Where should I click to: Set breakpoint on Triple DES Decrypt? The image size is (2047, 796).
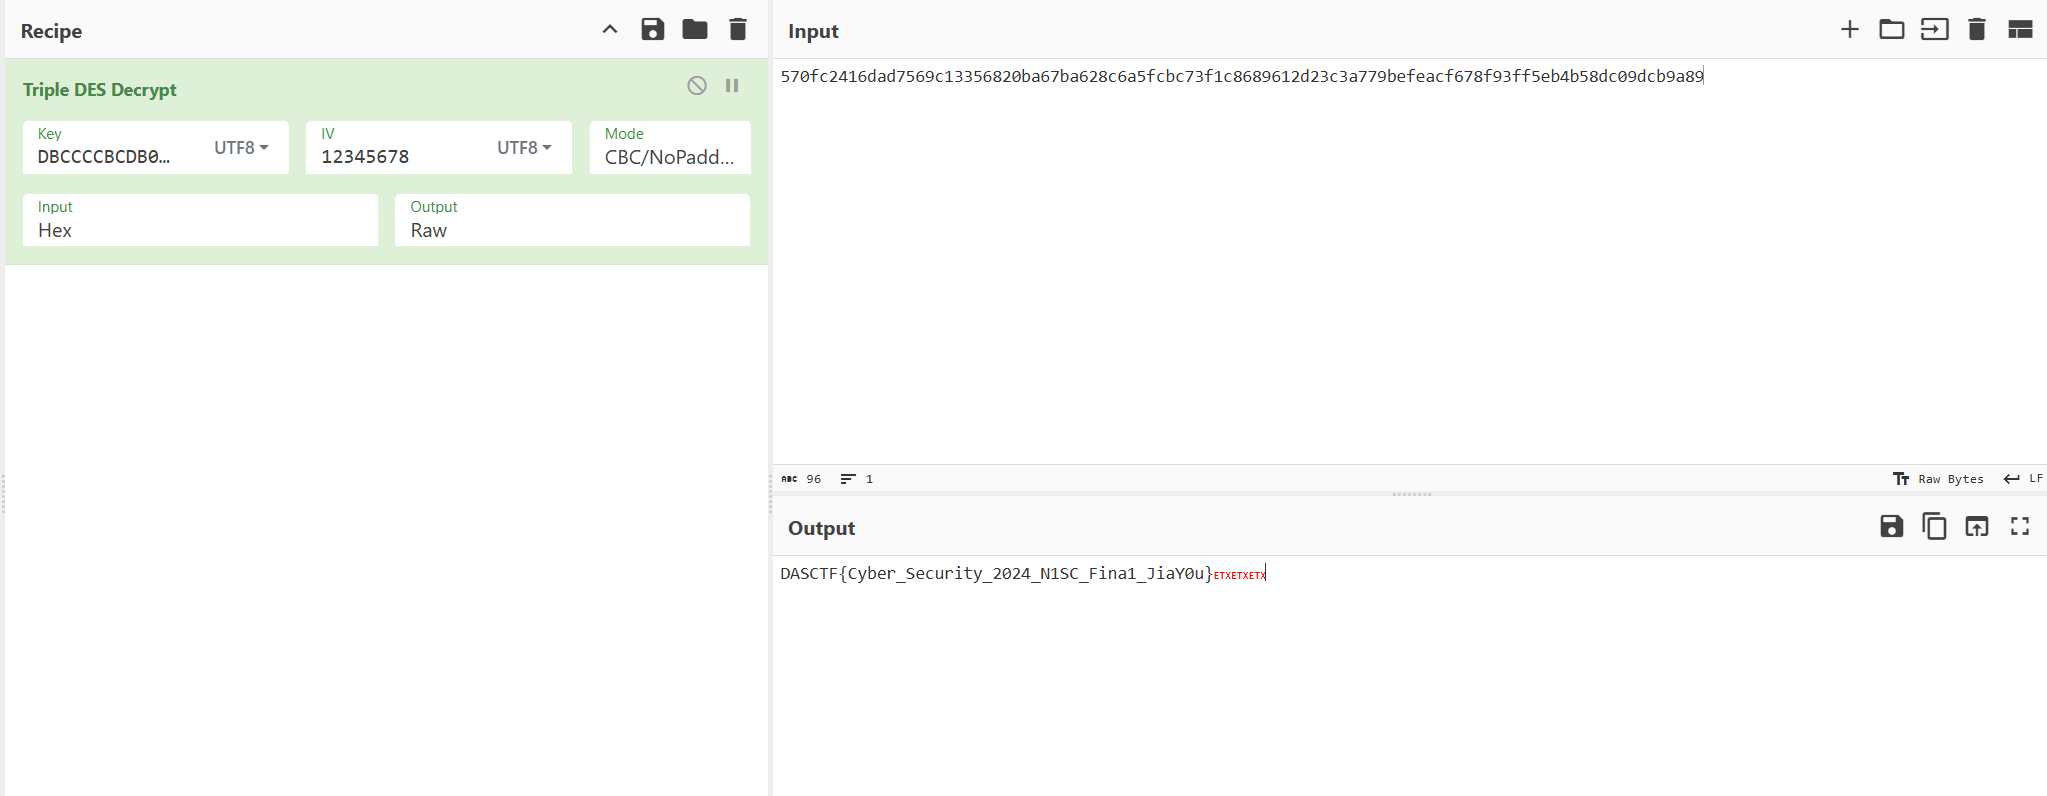tap(732, 86)
